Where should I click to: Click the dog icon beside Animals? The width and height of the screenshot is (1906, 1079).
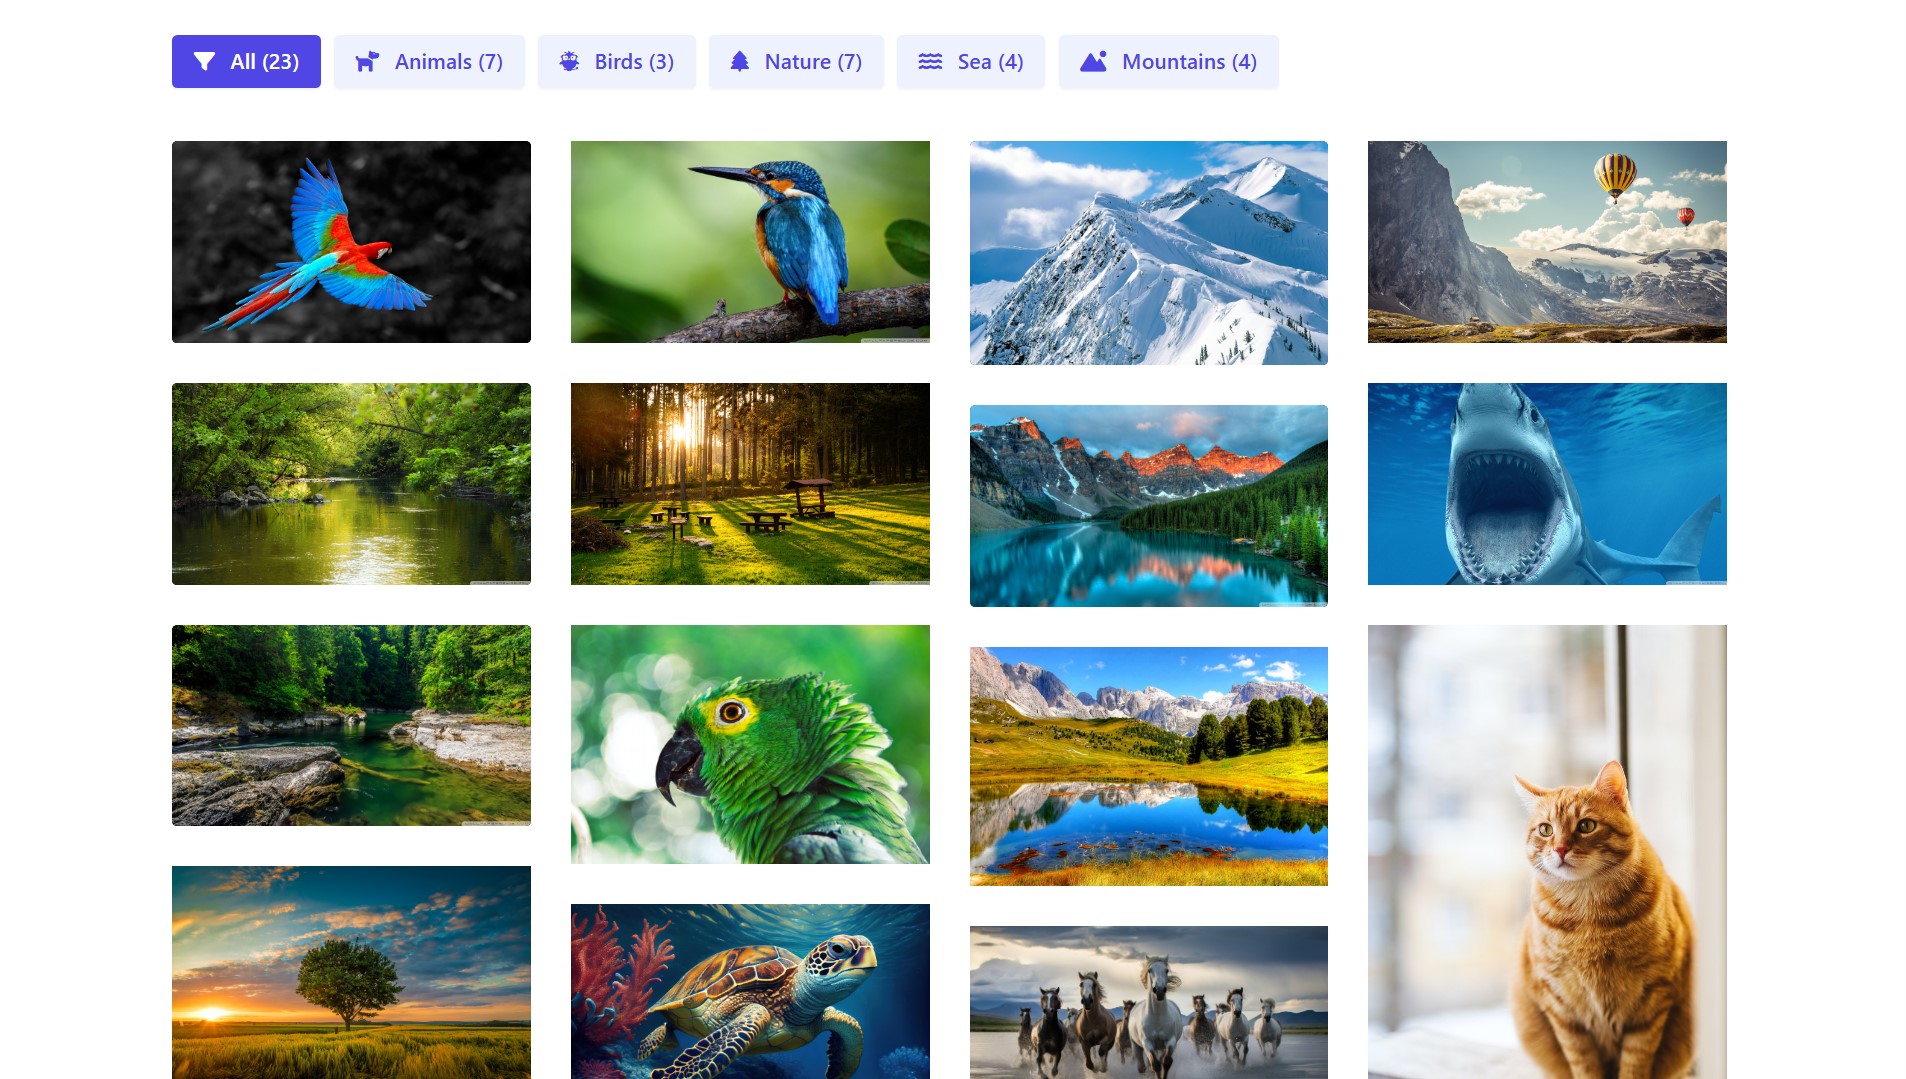tap(367, 62)
